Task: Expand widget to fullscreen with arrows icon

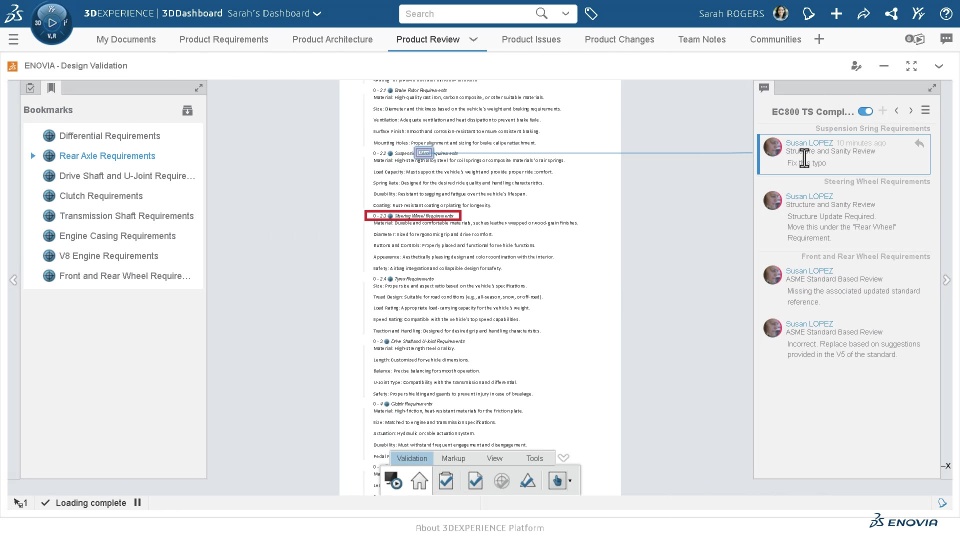Action: [x=911, y=66]
